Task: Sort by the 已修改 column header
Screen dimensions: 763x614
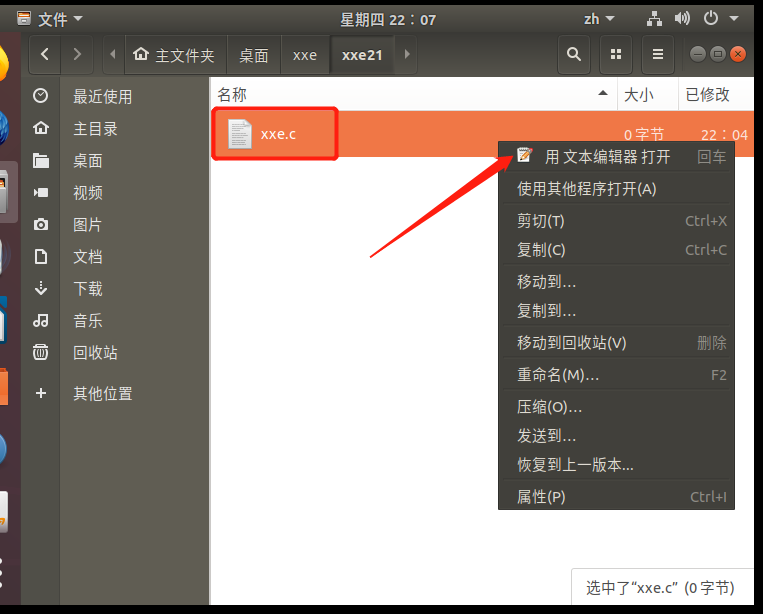Action: (716, 94)
